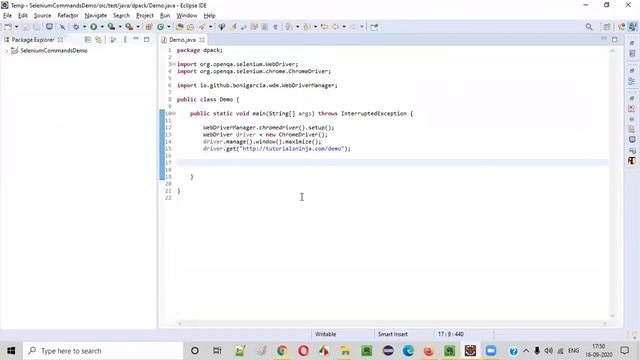Open the Coverage dropdown arrow
This screenshot has width=640, height=360.
coord(120,27)
